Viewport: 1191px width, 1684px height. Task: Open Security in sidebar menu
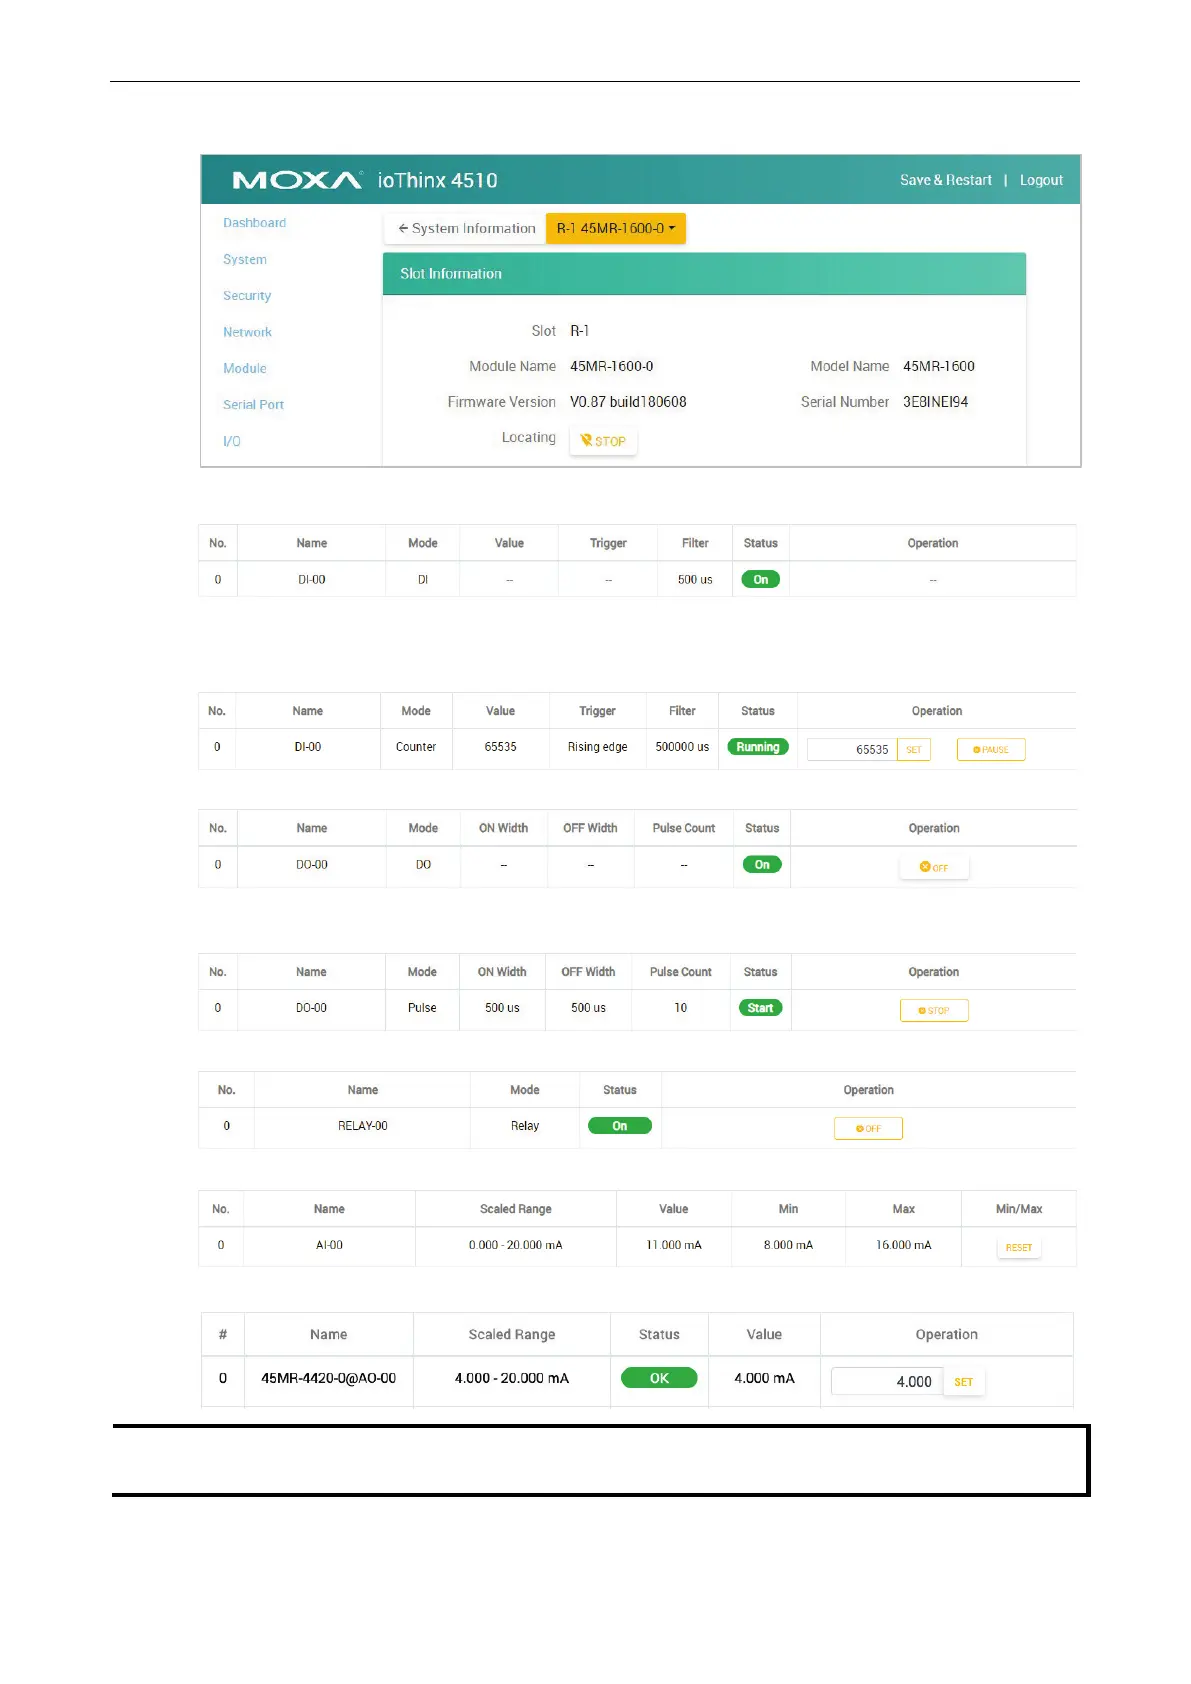coord(247,295)
